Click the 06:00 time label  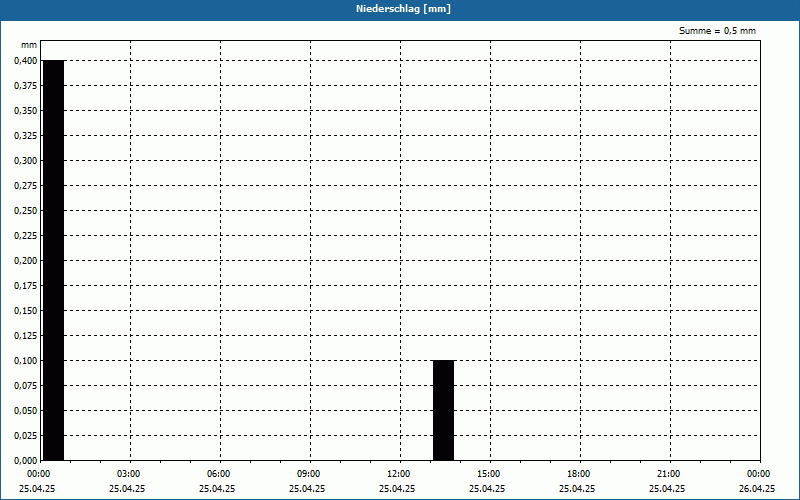coord(219,474)
